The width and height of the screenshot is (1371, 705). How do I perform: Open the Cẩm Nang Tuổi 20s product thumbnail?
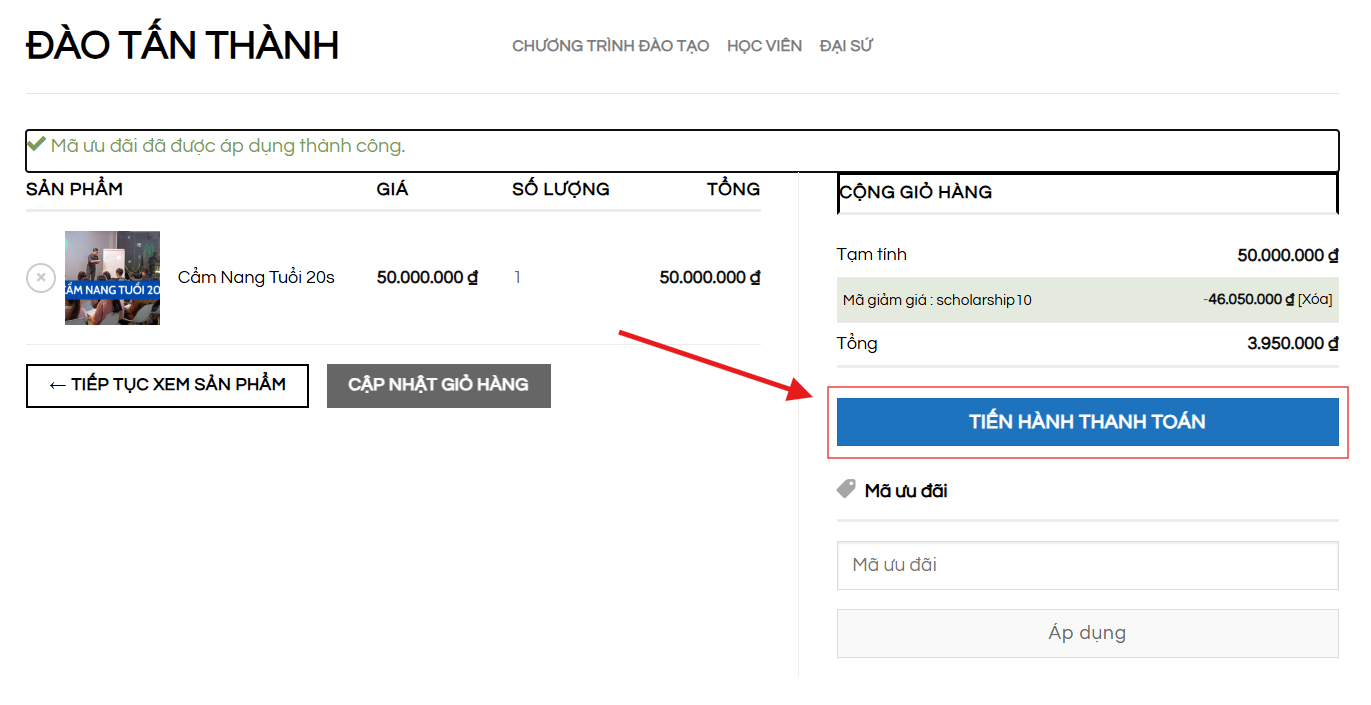112,278
